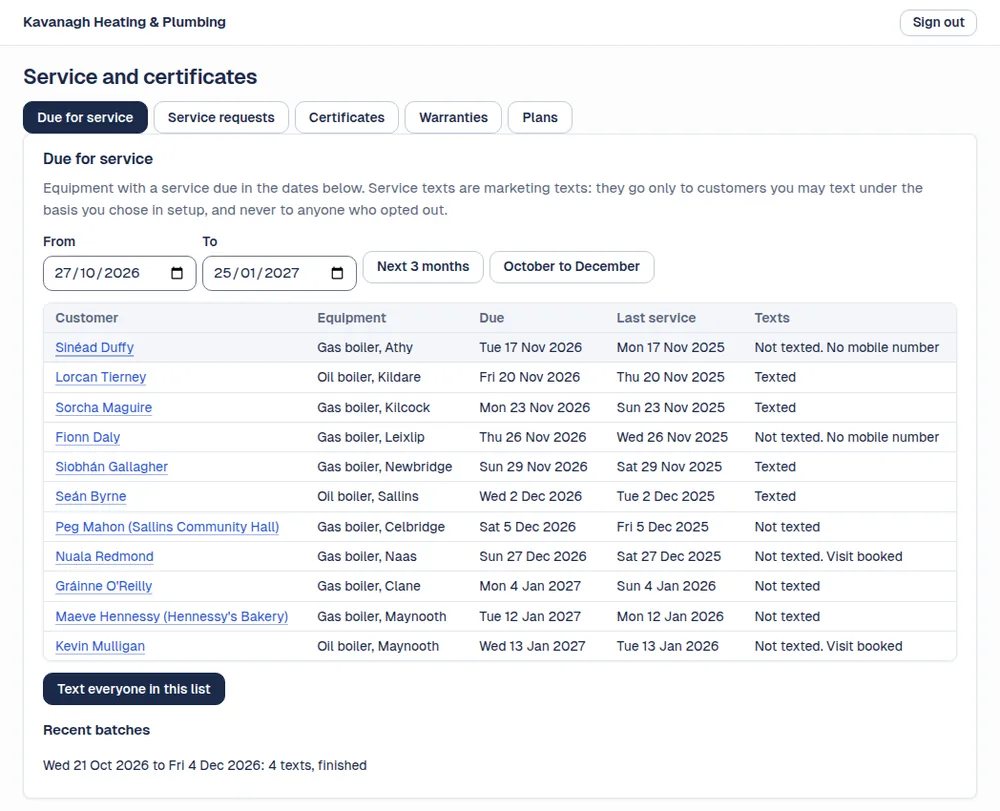The height and width of the screenshot is (811, 1000).
Task: Click the recent batch '4 texts, finished' entry
Action: (x=205, y=765)
